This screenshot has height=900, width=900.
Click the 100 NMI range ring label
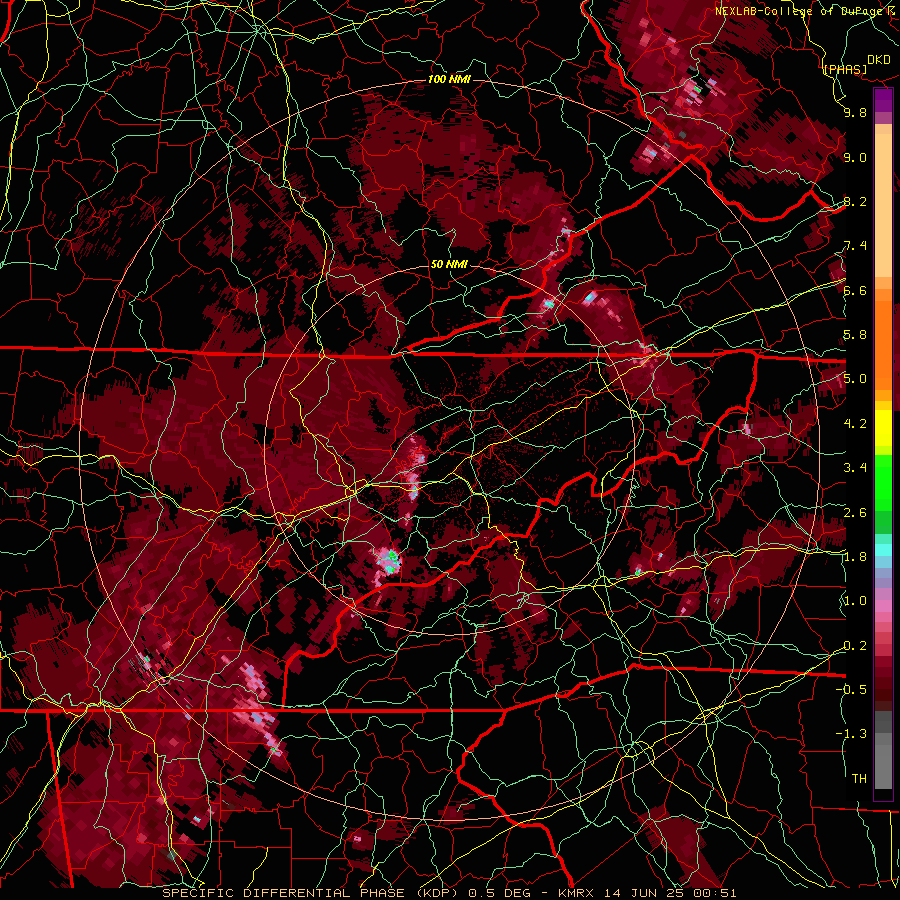click(449, 79)
